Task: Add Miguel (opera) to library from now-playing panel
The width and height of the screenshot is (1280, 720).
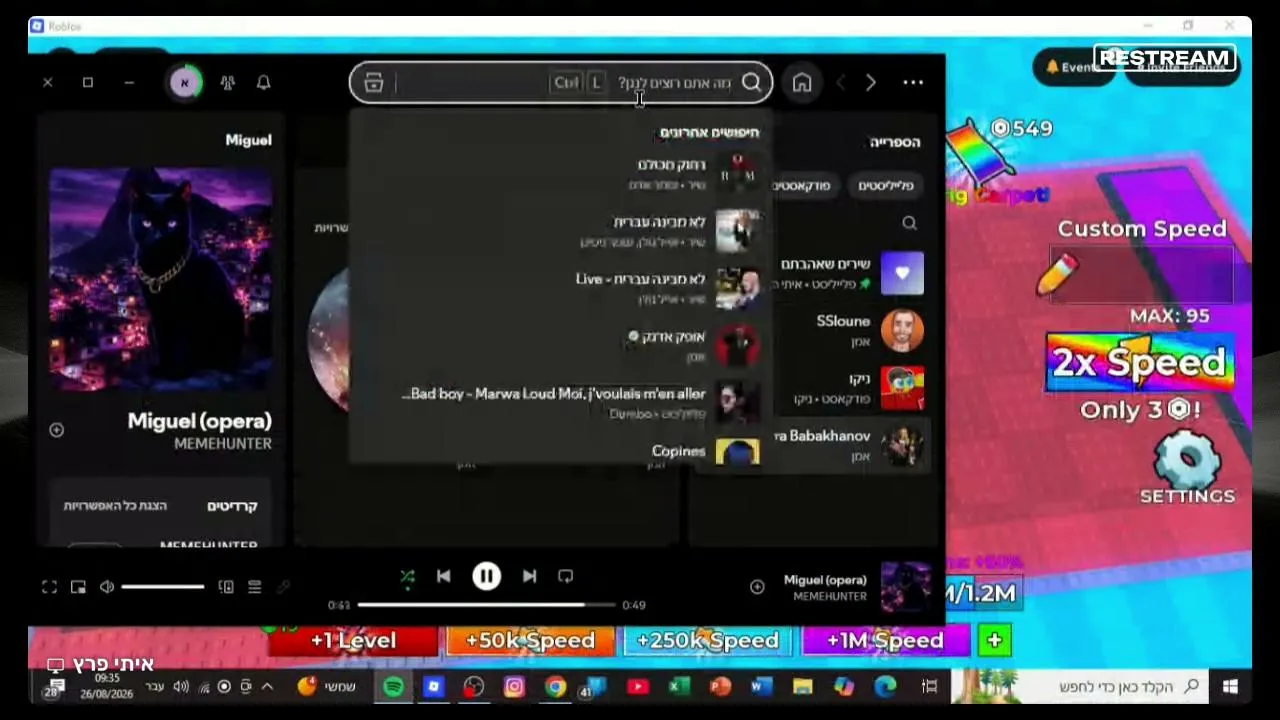Action: click(57, 430)
